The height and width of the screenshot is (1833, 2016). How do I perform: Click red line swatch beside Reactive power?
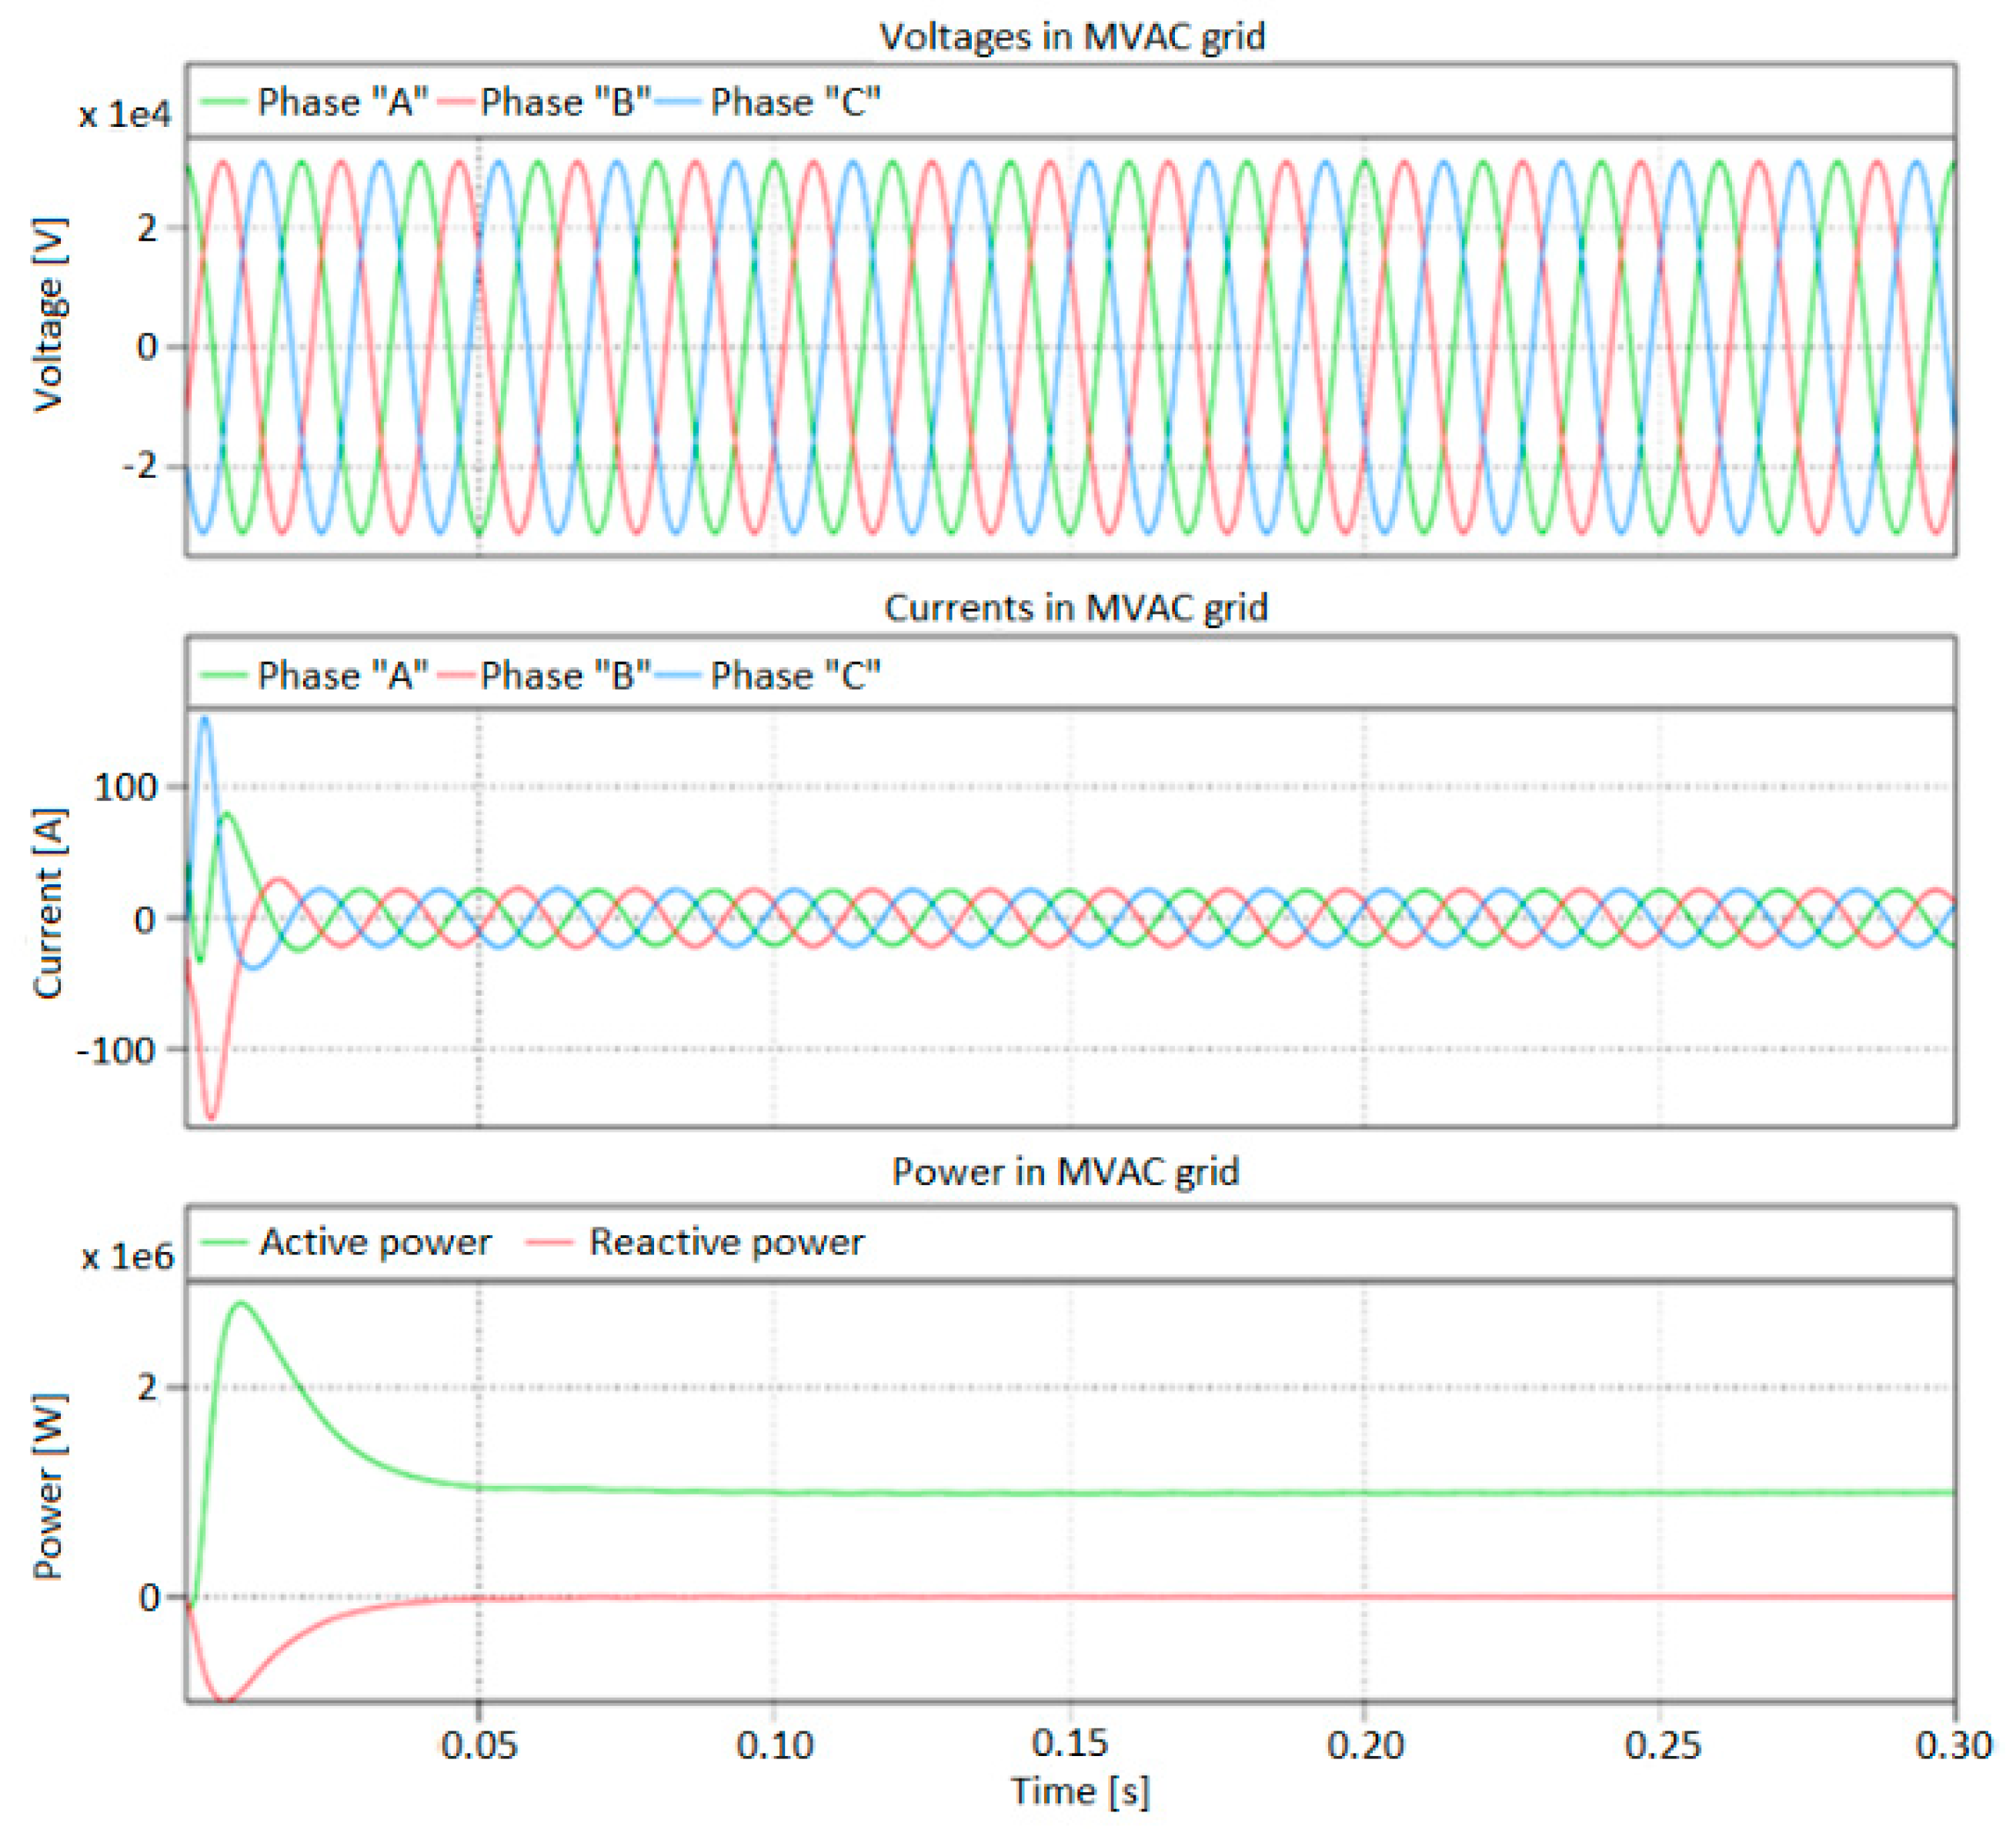point(550,1242)
